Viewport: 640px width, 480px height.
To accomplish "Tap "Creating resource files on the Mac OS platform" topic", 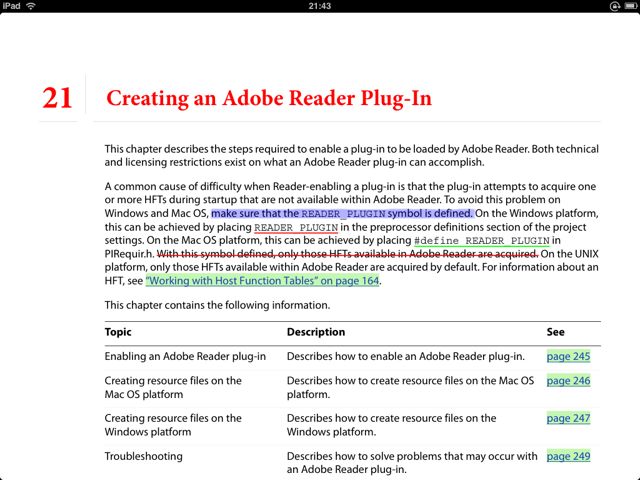I will tap(173, 387).
